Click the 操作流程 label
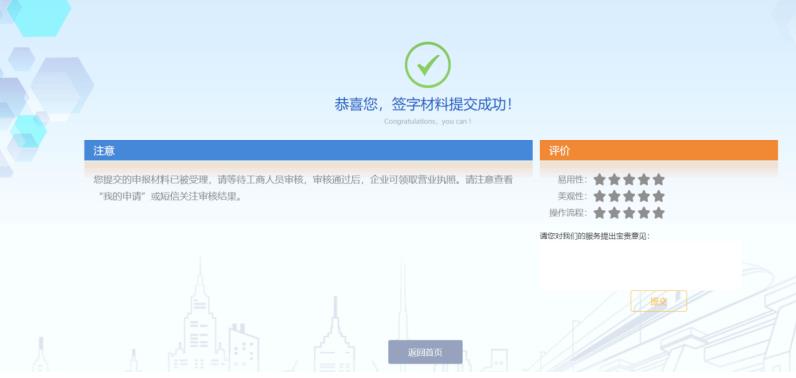The image size is (796, 378). (x=568, y=213)
